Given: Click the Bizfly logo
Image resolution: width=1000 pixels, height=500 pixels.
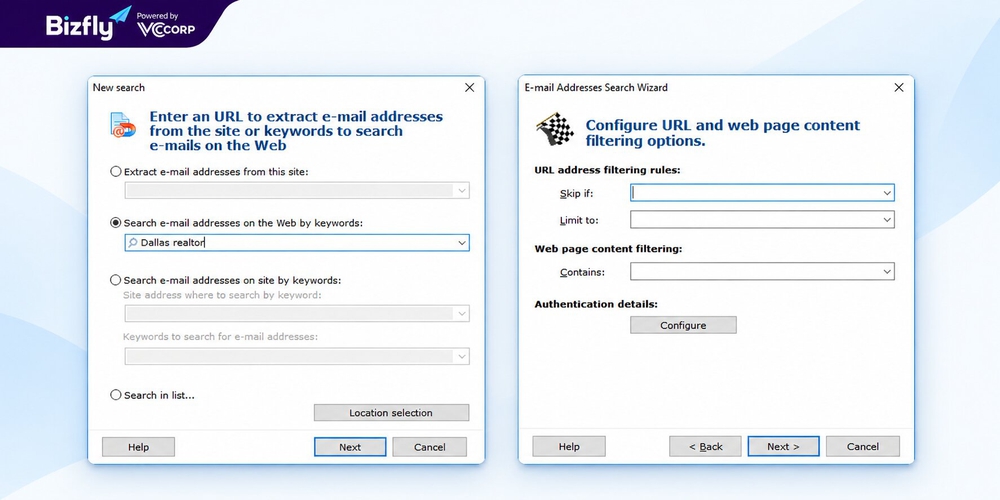Looking at the screenshot, I should coord(88,24).
